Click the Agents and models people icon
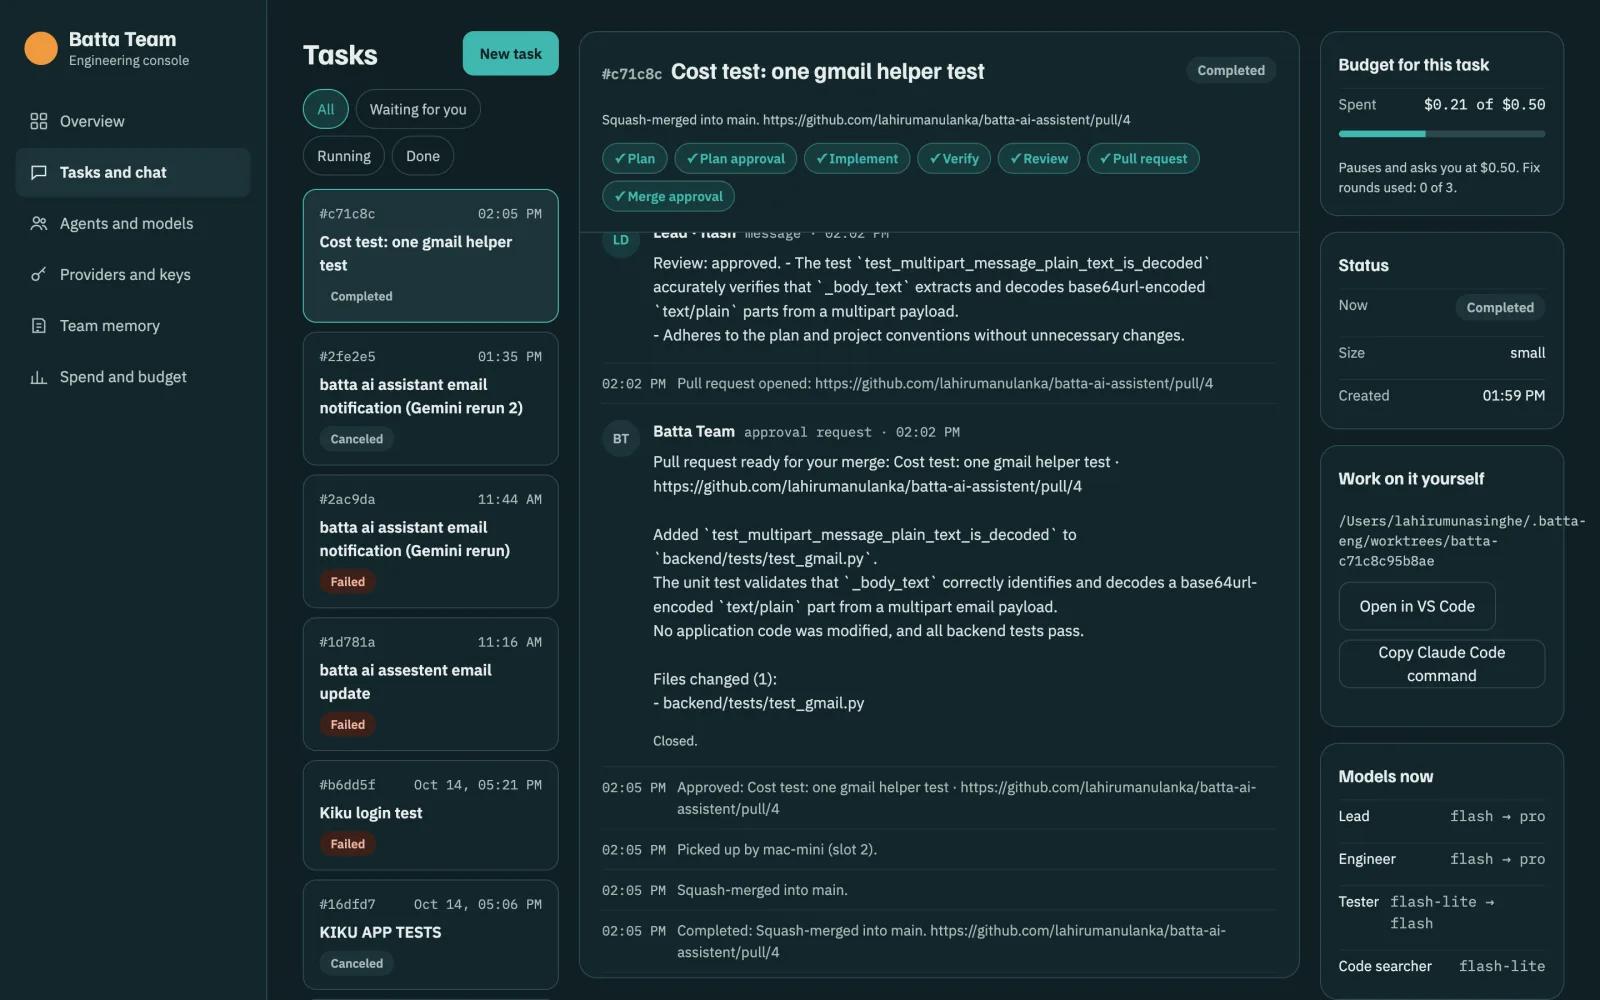Viewport: 1600px width, 1000px height. coord(39,223)
